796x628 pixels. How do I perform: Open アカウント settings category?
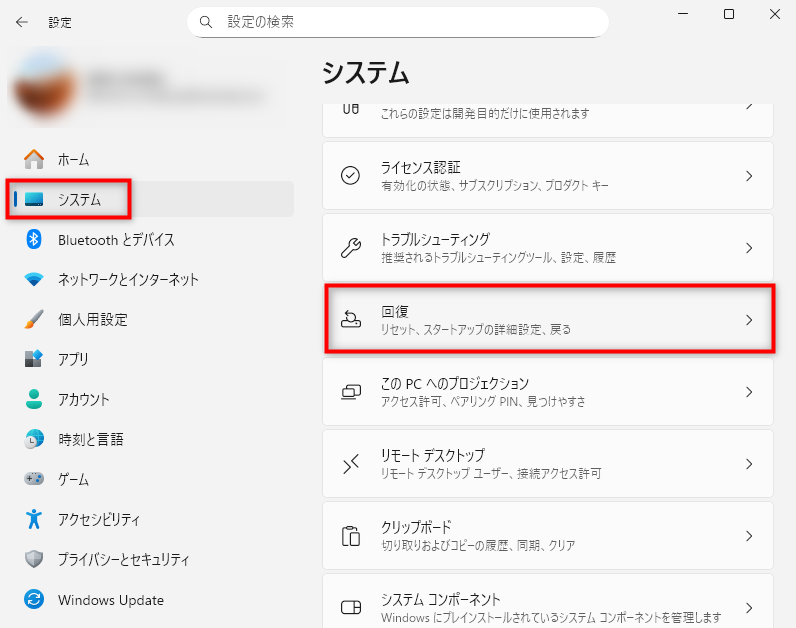click(83, 400)
